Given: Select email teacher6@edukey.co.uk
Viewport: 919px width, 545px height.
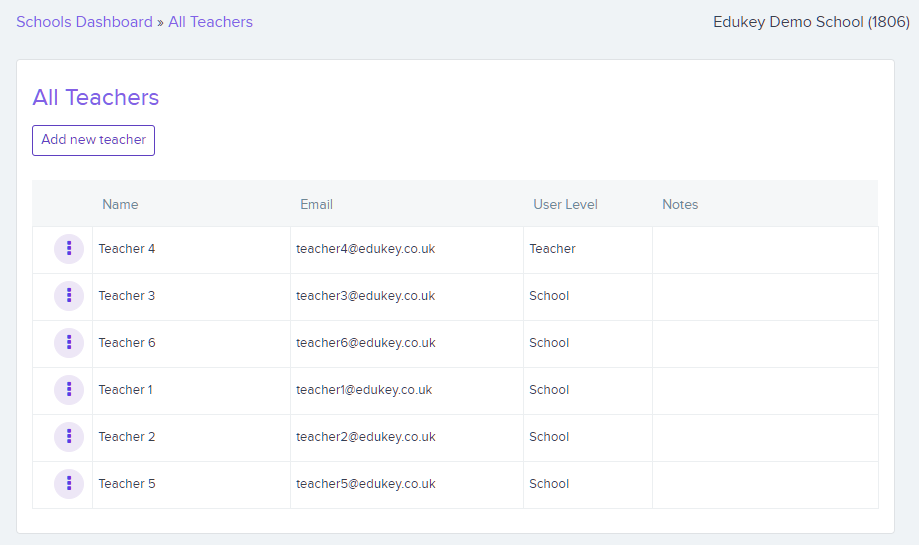Looking at the screenshot, I should click(x=366, y=343).
